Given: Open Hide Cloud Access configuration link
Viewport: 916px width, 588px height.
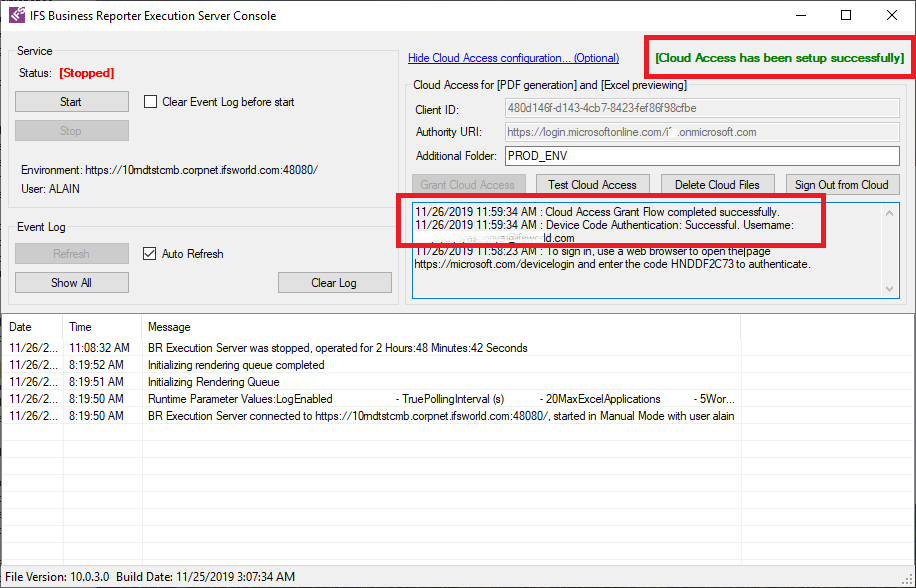Looking at the screenshot, I should tap(513, 58).
